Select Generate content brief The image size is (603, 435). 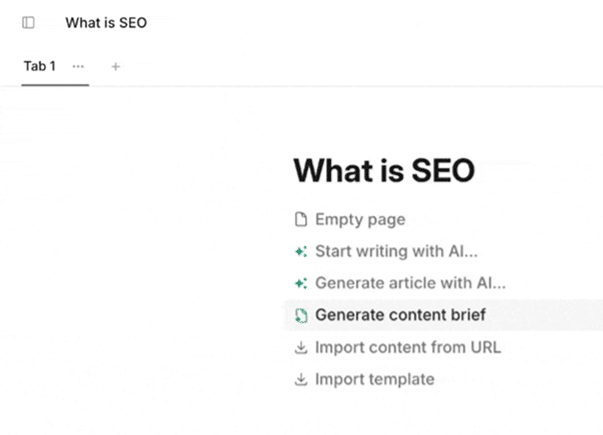pyautogui.click(x=400, y=315)
